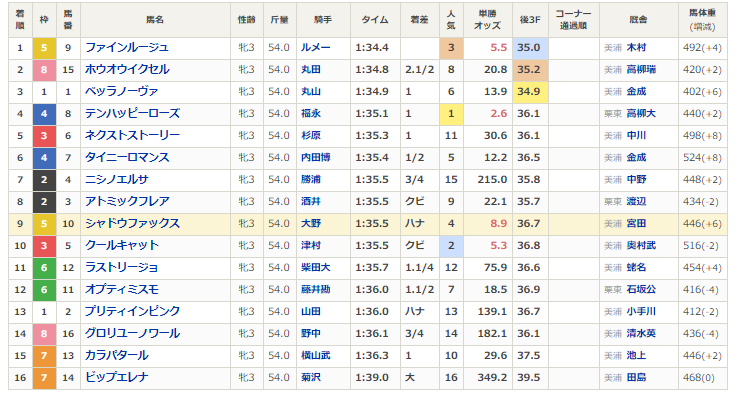This screenshot has width=740, height=393.
Task: Open trainer page 清水英
Action: 641,334
